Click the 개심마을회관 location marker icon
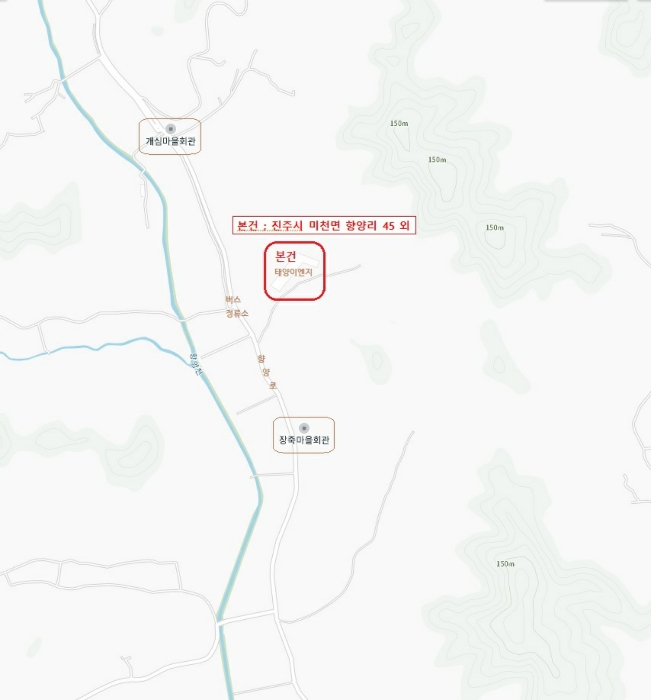Image resolution: width=651 pixels, height=700 pixels. 170,129
